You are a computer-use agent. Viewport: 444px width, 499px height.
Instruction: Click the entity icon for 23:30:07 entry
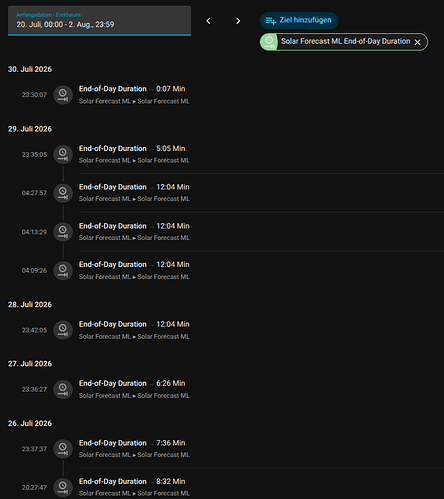coord(63,95)
